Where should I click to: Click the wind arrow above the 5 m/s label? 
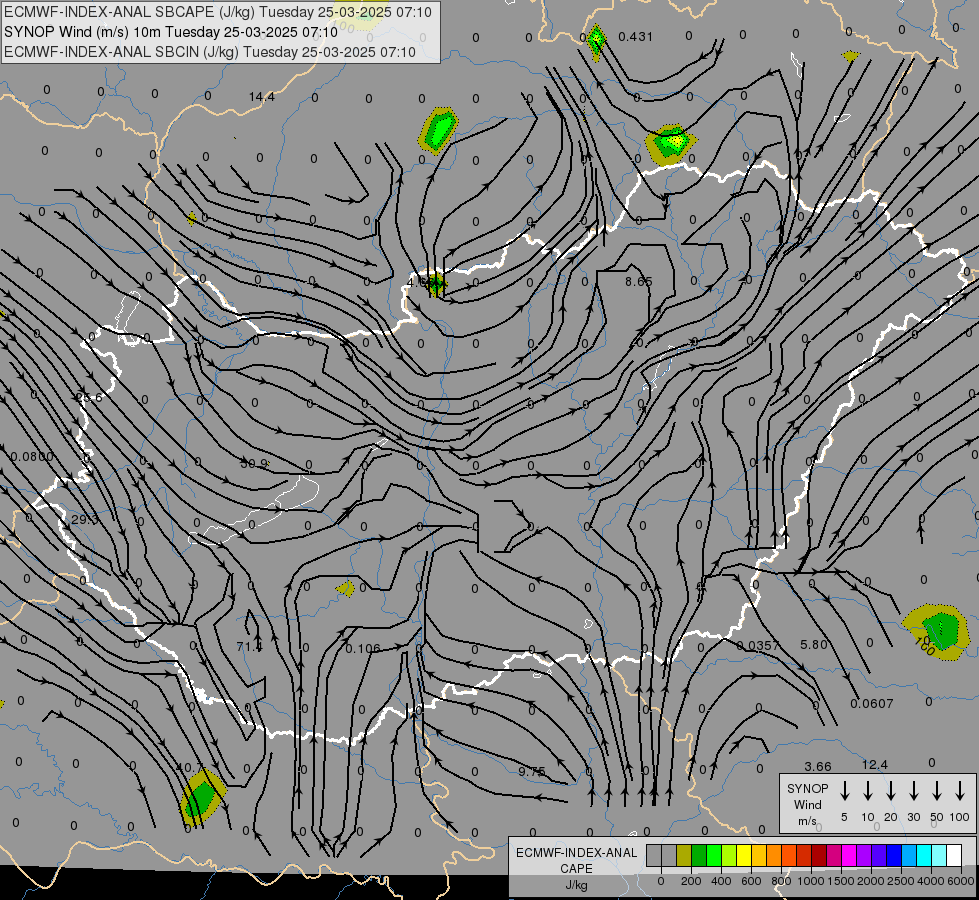844,791
